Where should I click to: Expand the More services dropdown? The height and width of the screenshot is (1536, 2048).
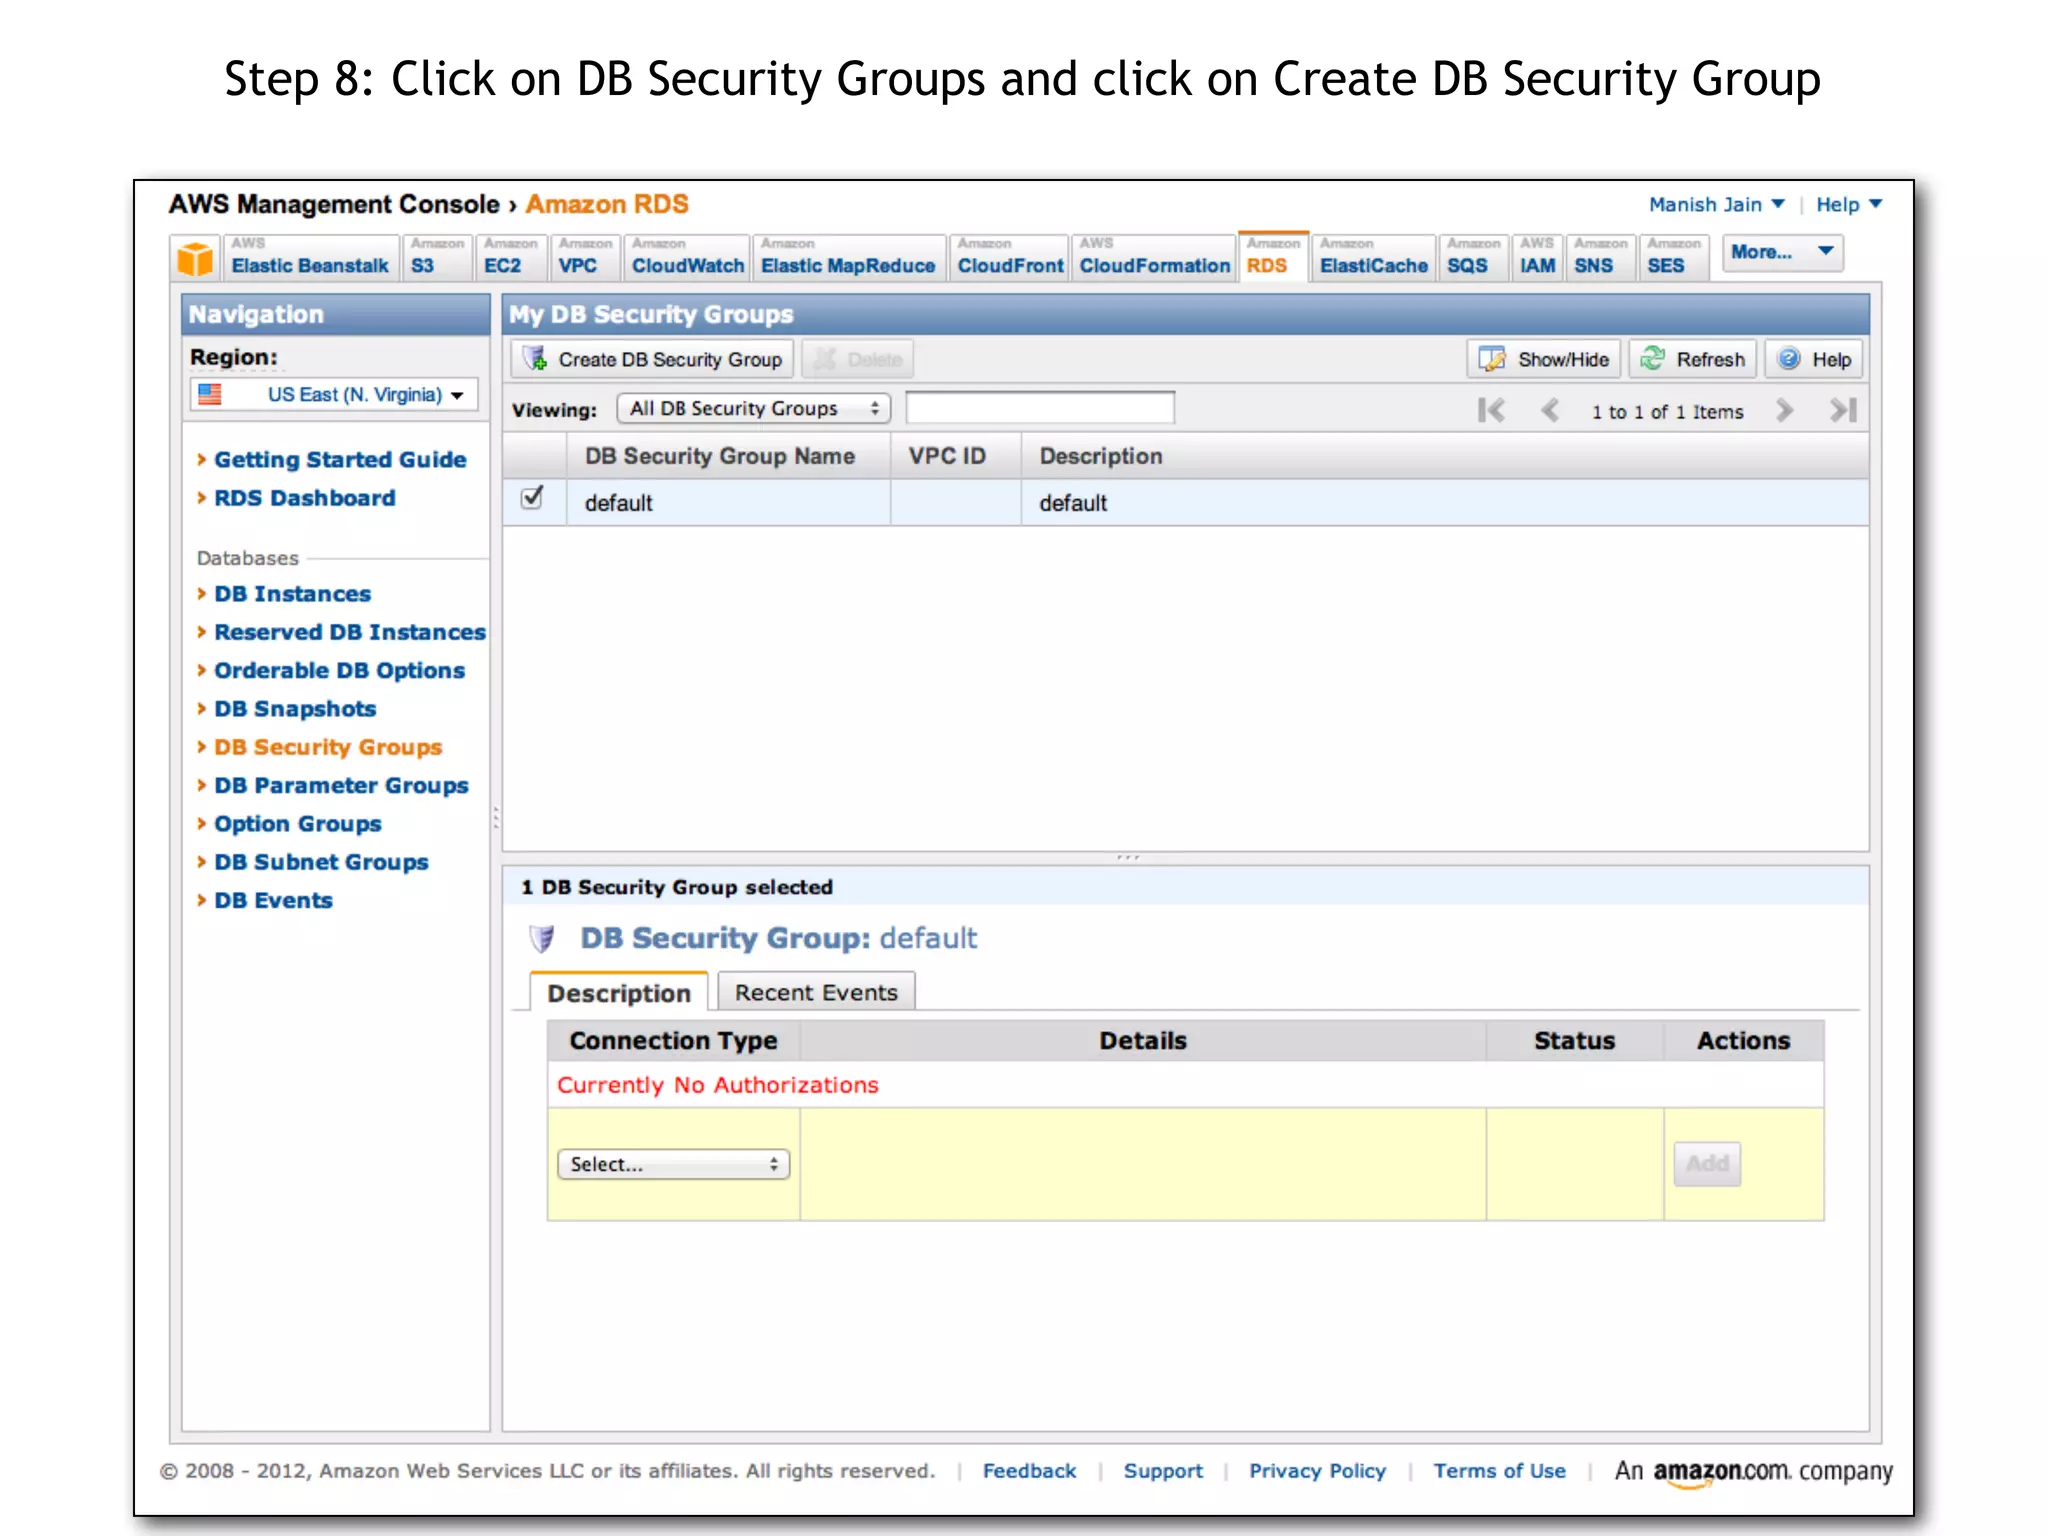point(1782,252)
